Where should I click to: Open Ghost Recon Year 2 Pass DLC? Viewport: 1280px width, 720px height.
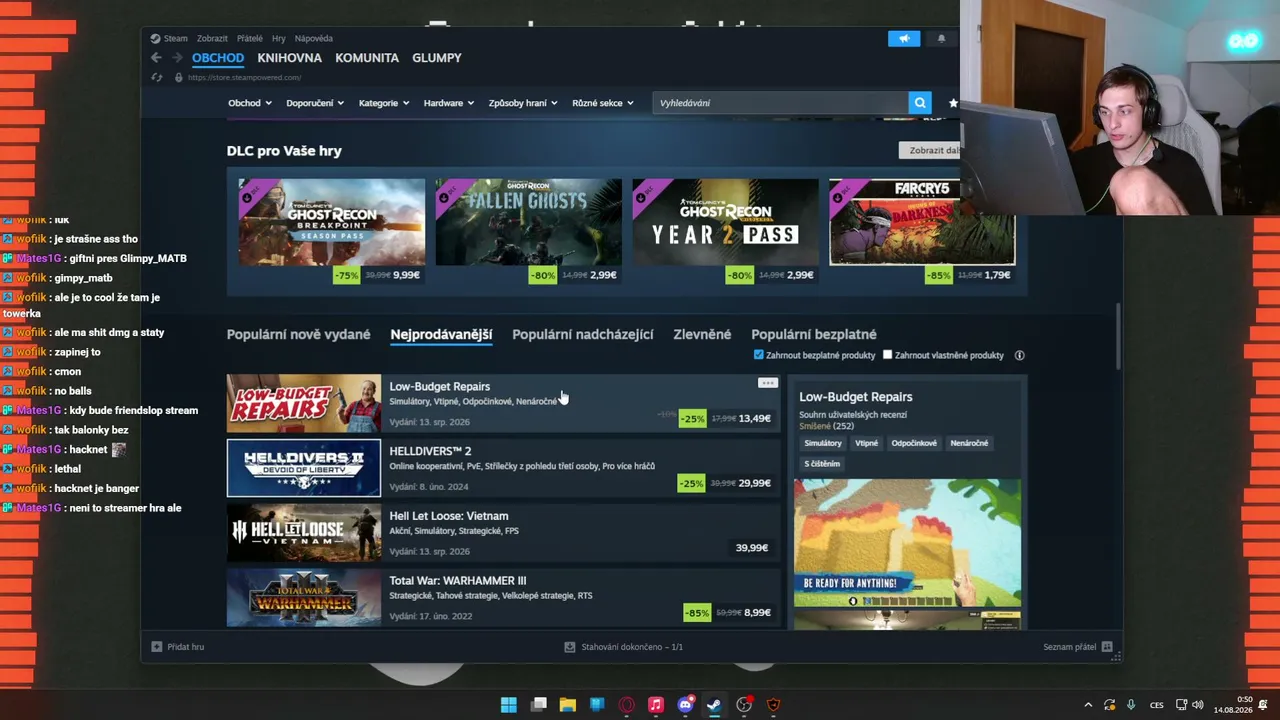[x=725, y=232]
